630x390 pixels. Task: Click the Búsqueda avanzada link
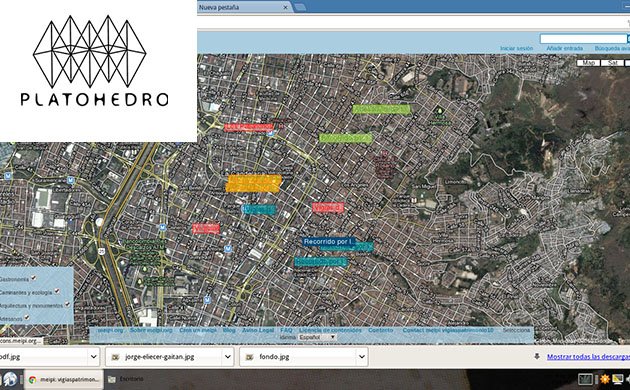(x=612, y=48)
